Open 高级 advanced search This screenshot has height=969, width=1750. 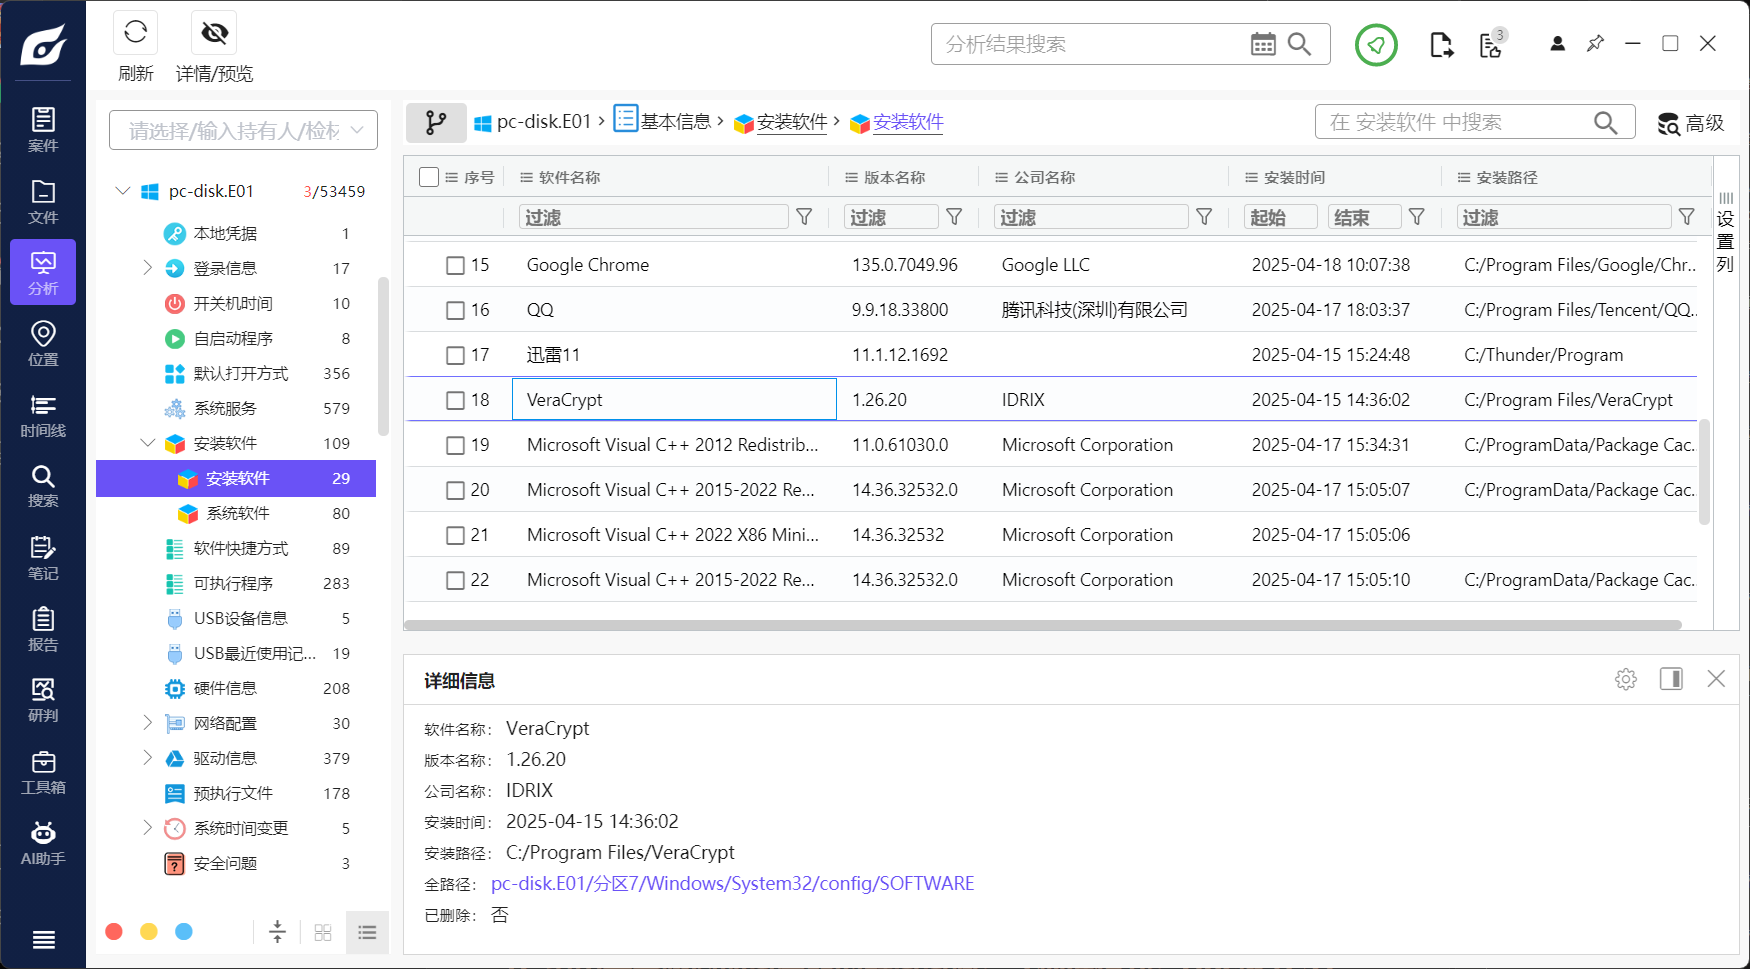(1691, 123)
